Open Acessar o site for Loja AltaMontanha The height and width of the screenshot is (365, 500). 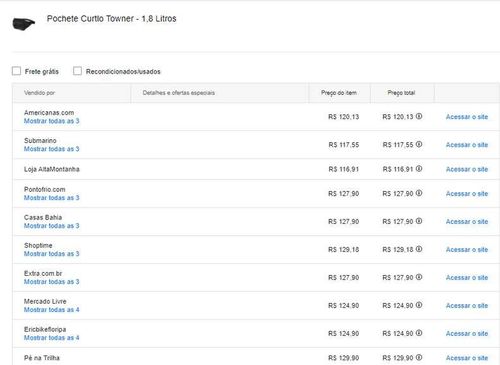pos(467,169)
